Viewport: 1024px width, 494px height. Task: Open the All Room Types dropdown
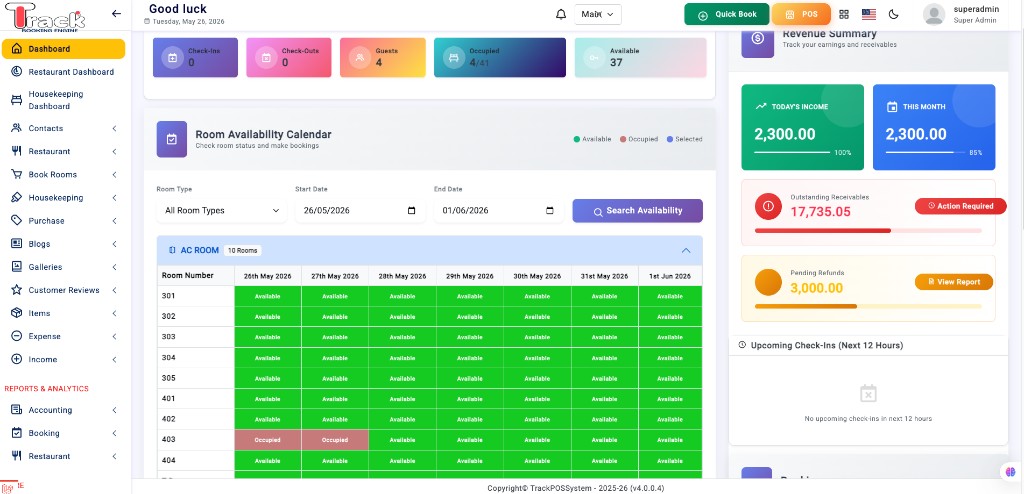click(221, 210)
